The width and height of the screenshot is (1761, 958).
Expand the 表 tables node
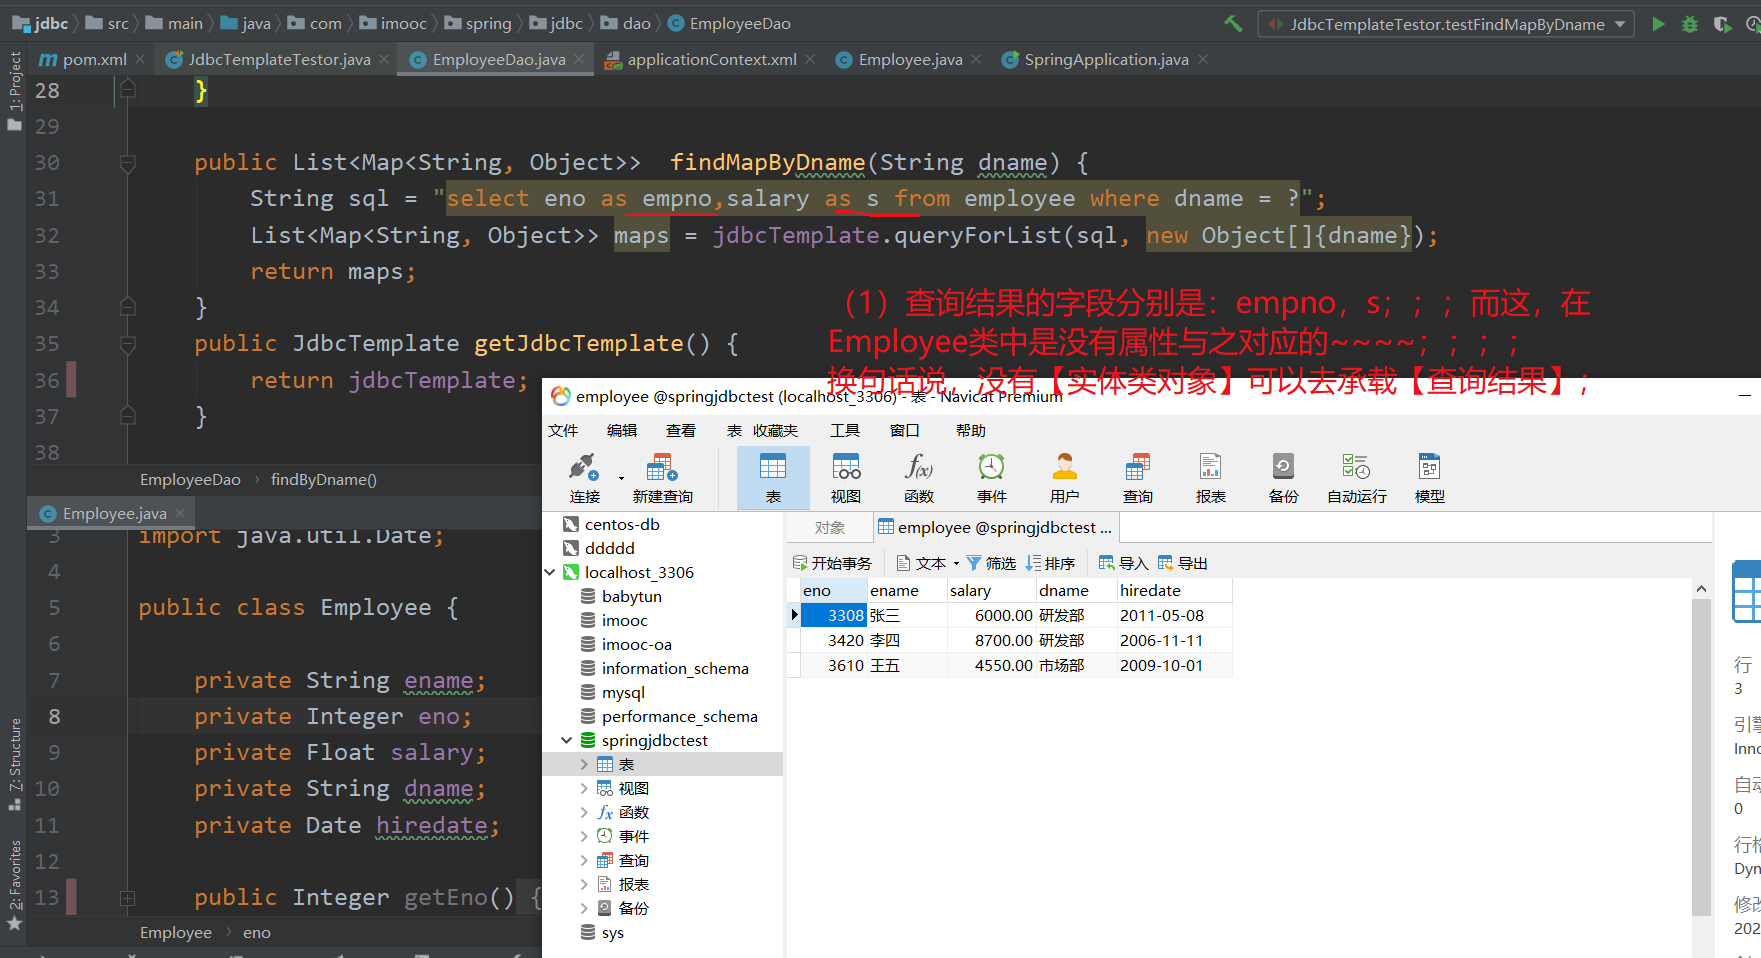tap(584, 765)
